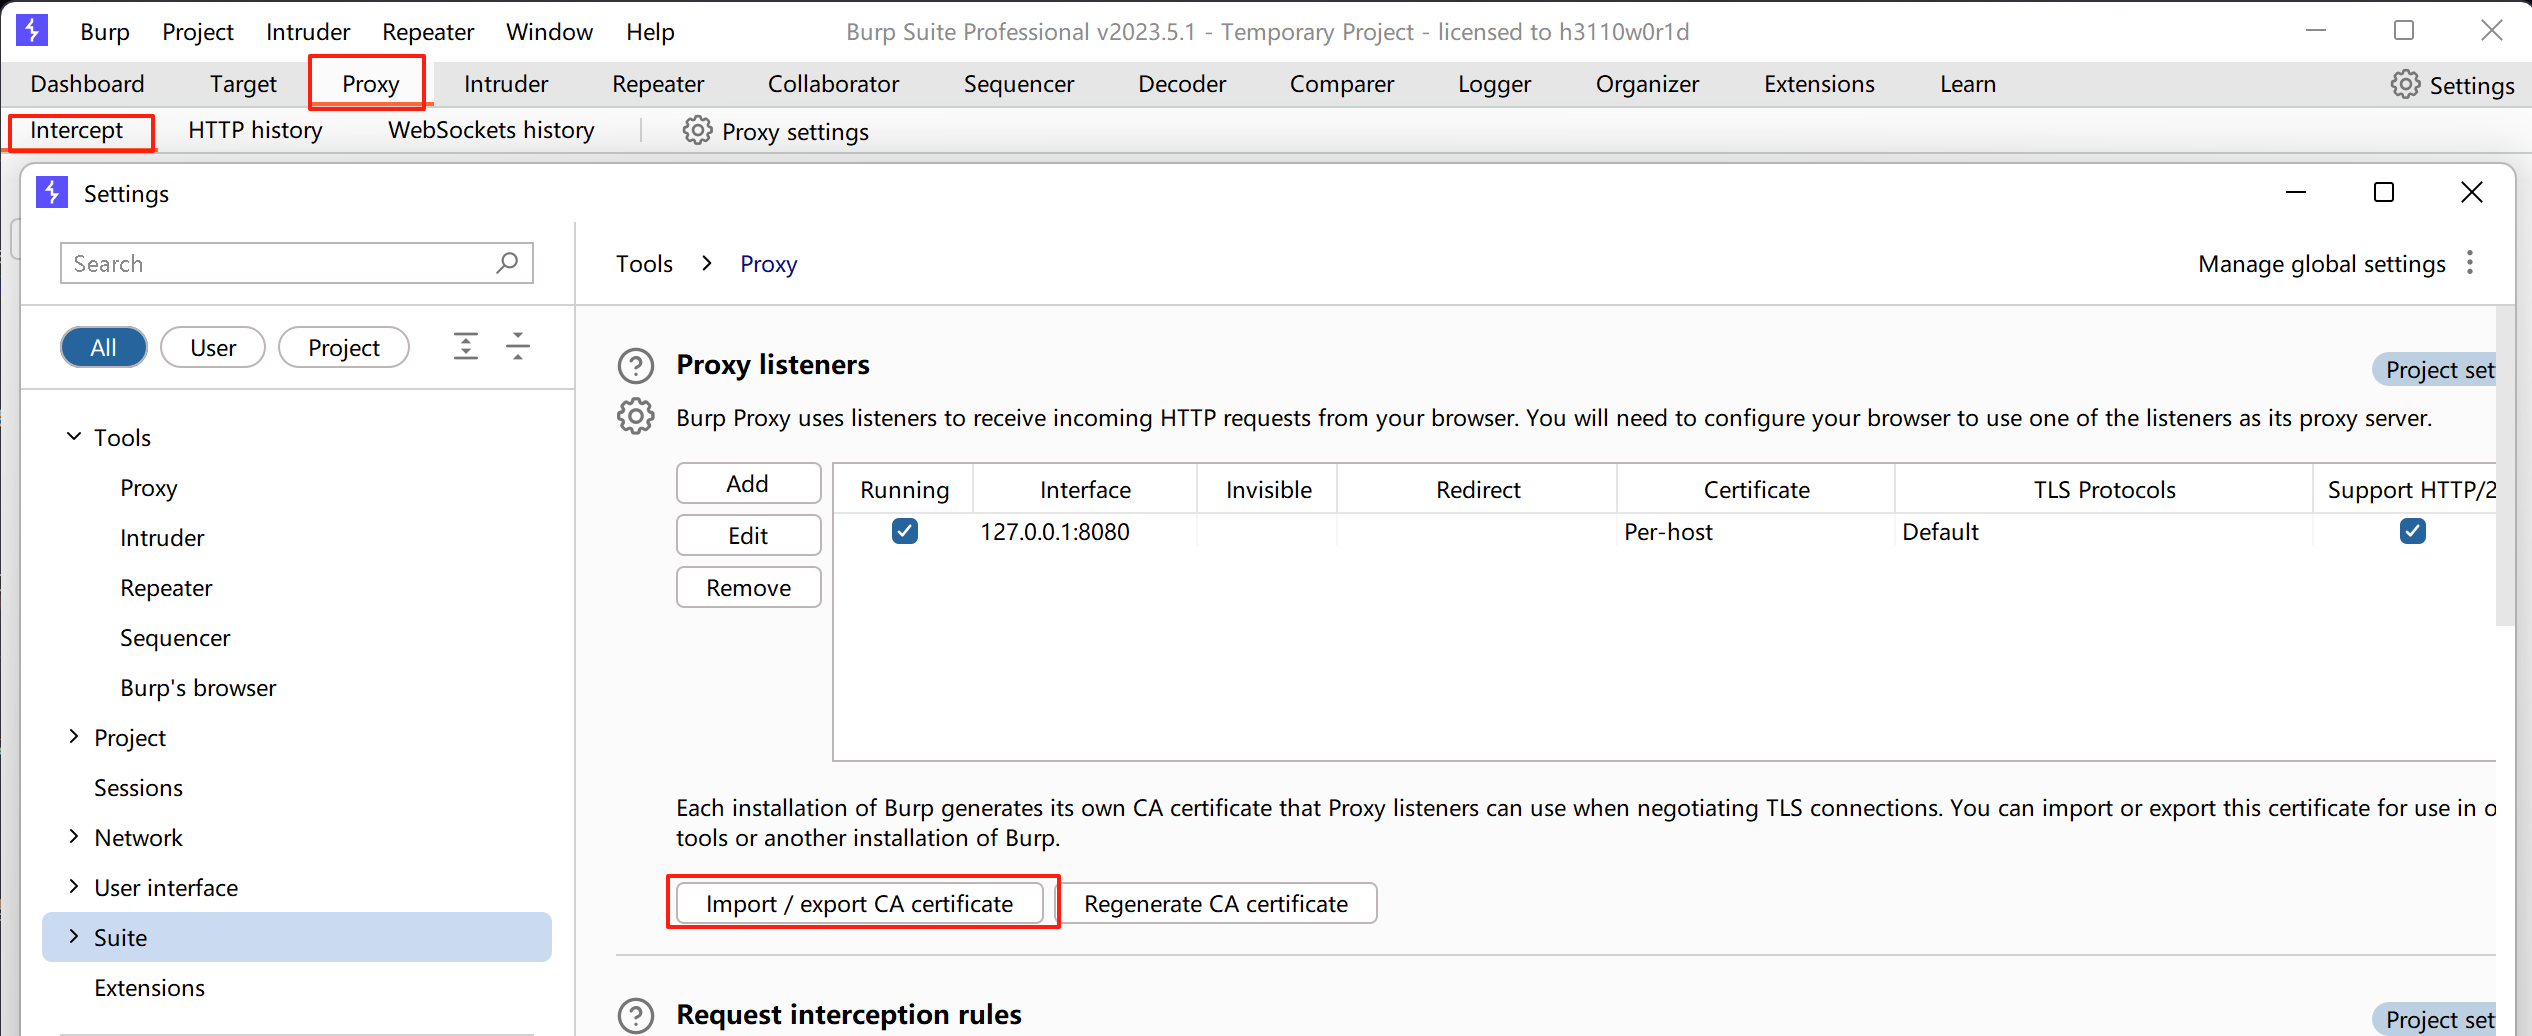Click the Tools breadcrumb link
Viewport: 2532px width, 1036px height.
[644, 263]
